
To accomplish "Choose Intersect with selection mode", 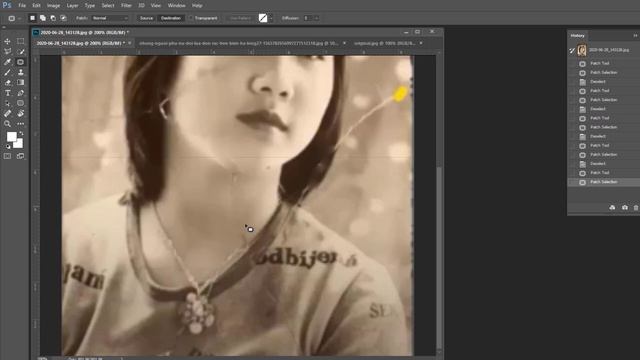I will (63, 18).
